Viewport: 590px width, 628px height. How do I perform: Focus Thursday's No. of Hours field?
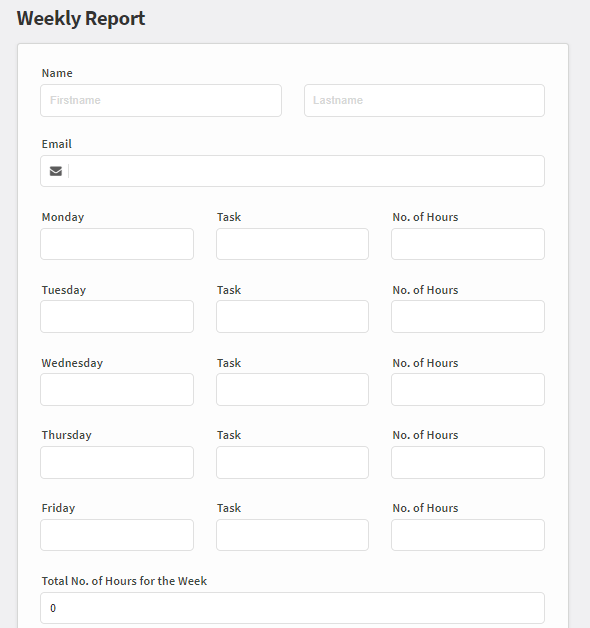[468, 462]
